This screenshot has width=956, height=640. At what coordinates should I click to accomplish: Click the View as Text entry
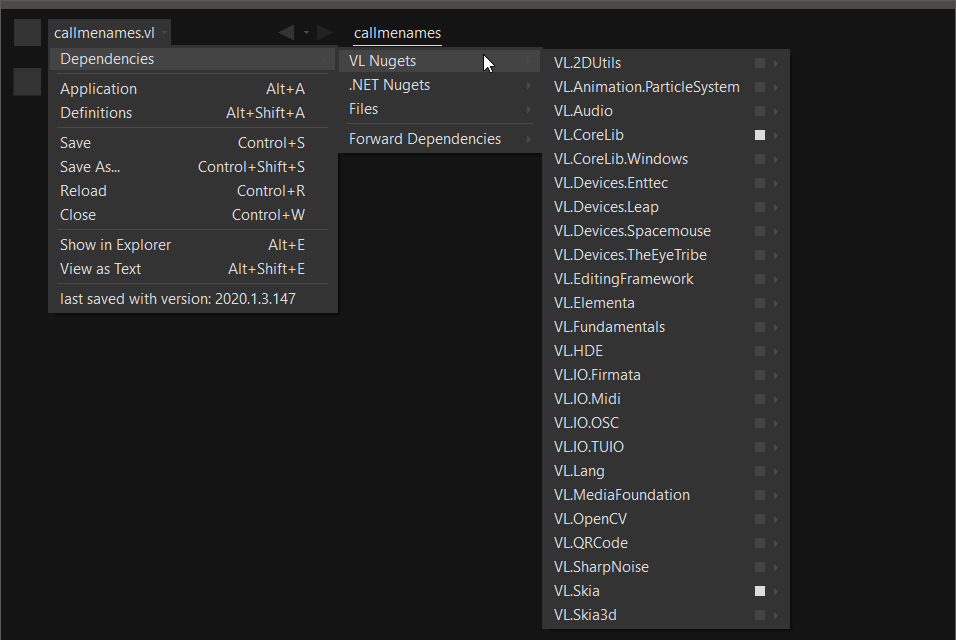coord(100,269)
